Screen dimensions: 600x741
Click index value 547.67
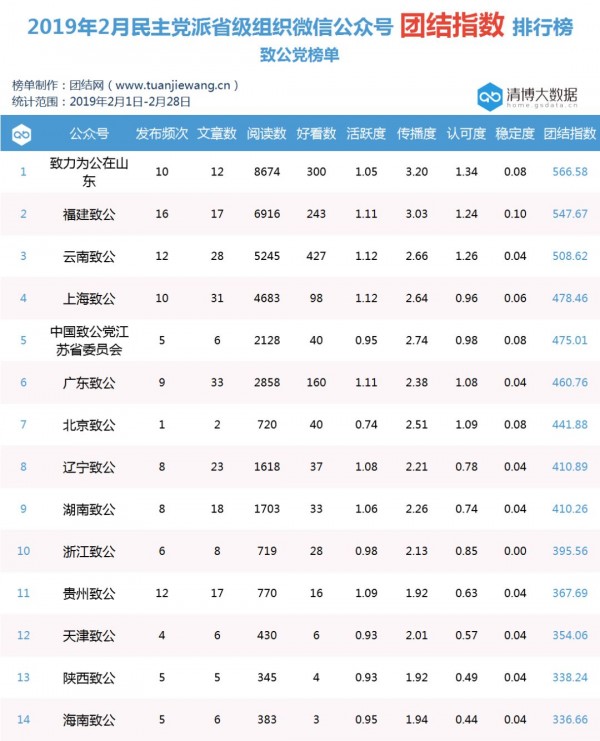point(570,214)
